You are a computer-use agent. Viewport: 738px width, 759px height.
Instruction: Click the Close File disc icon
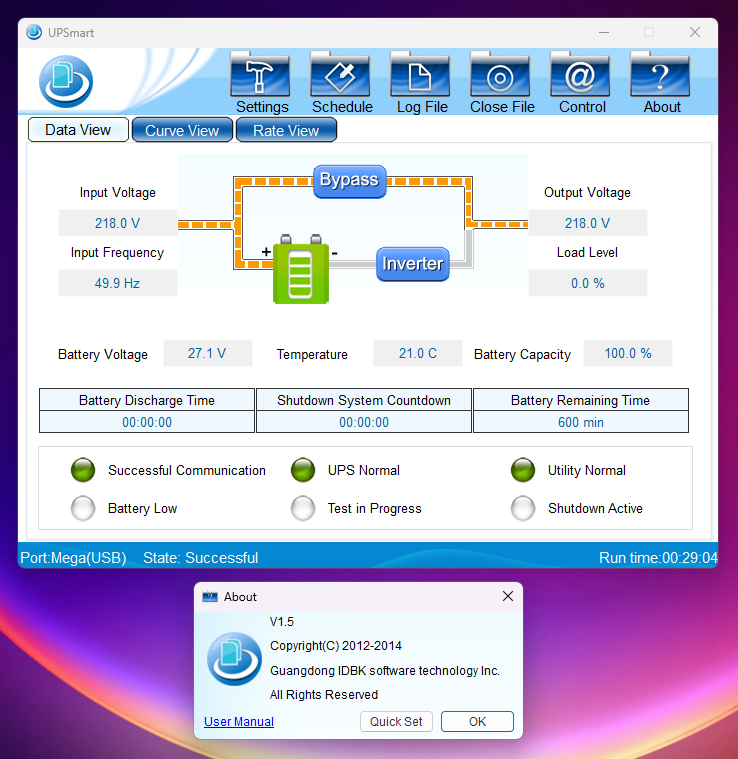501,77
